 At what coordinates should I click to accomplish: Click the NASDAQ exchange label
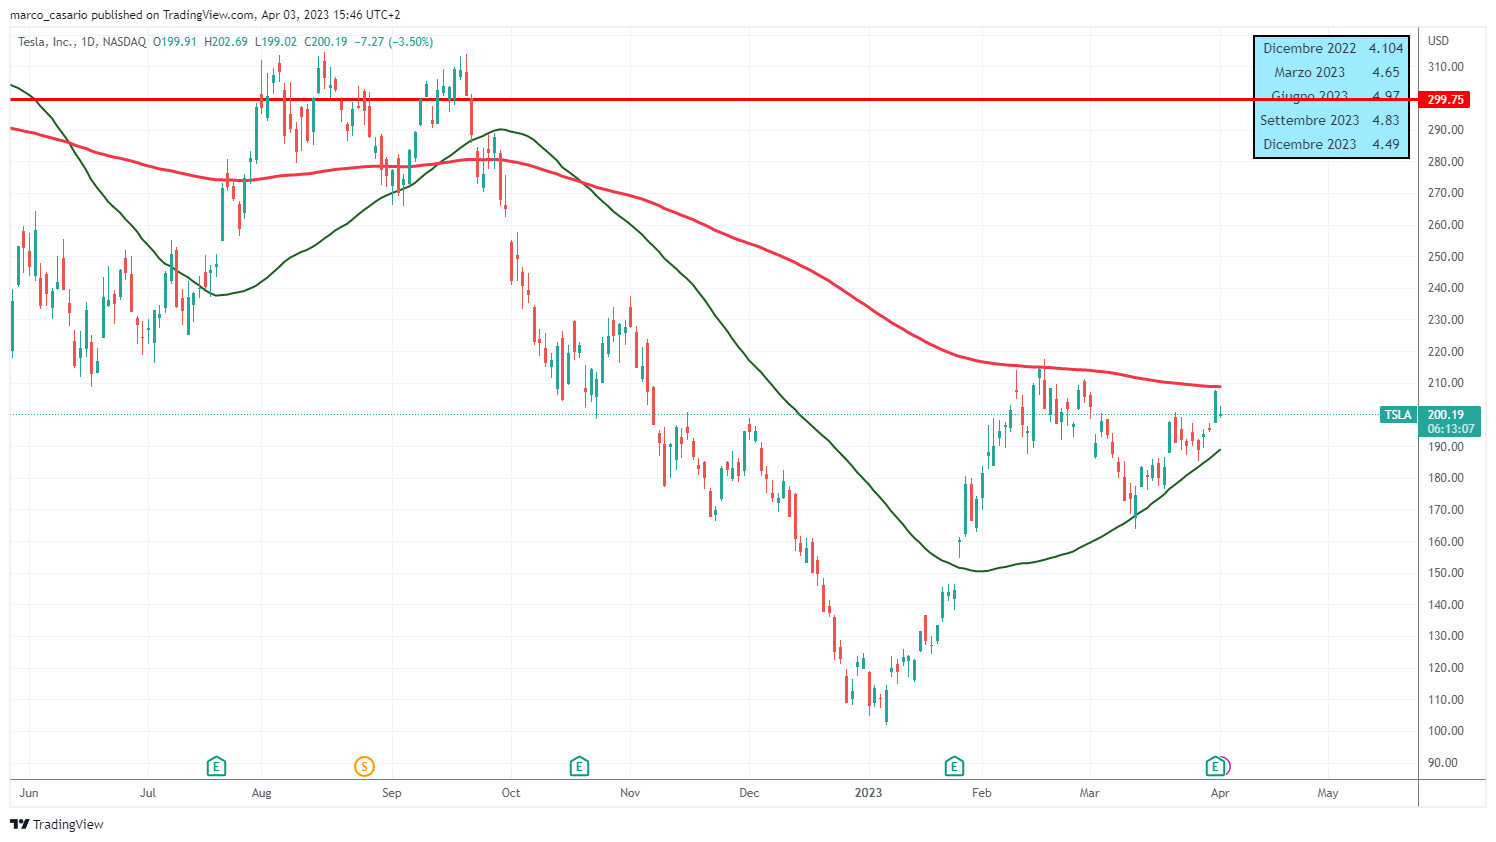click(124, 42)
